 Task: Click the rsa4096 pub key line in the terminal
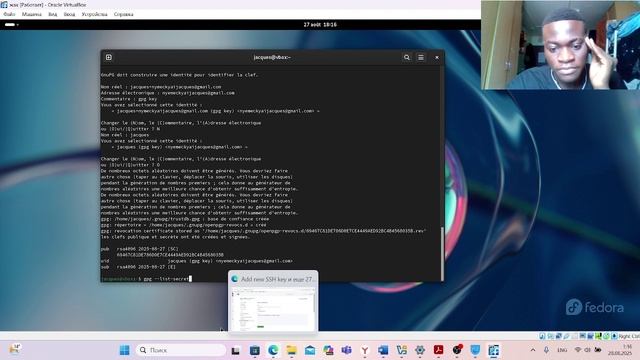pyautogui.click(x=140, y=249)
